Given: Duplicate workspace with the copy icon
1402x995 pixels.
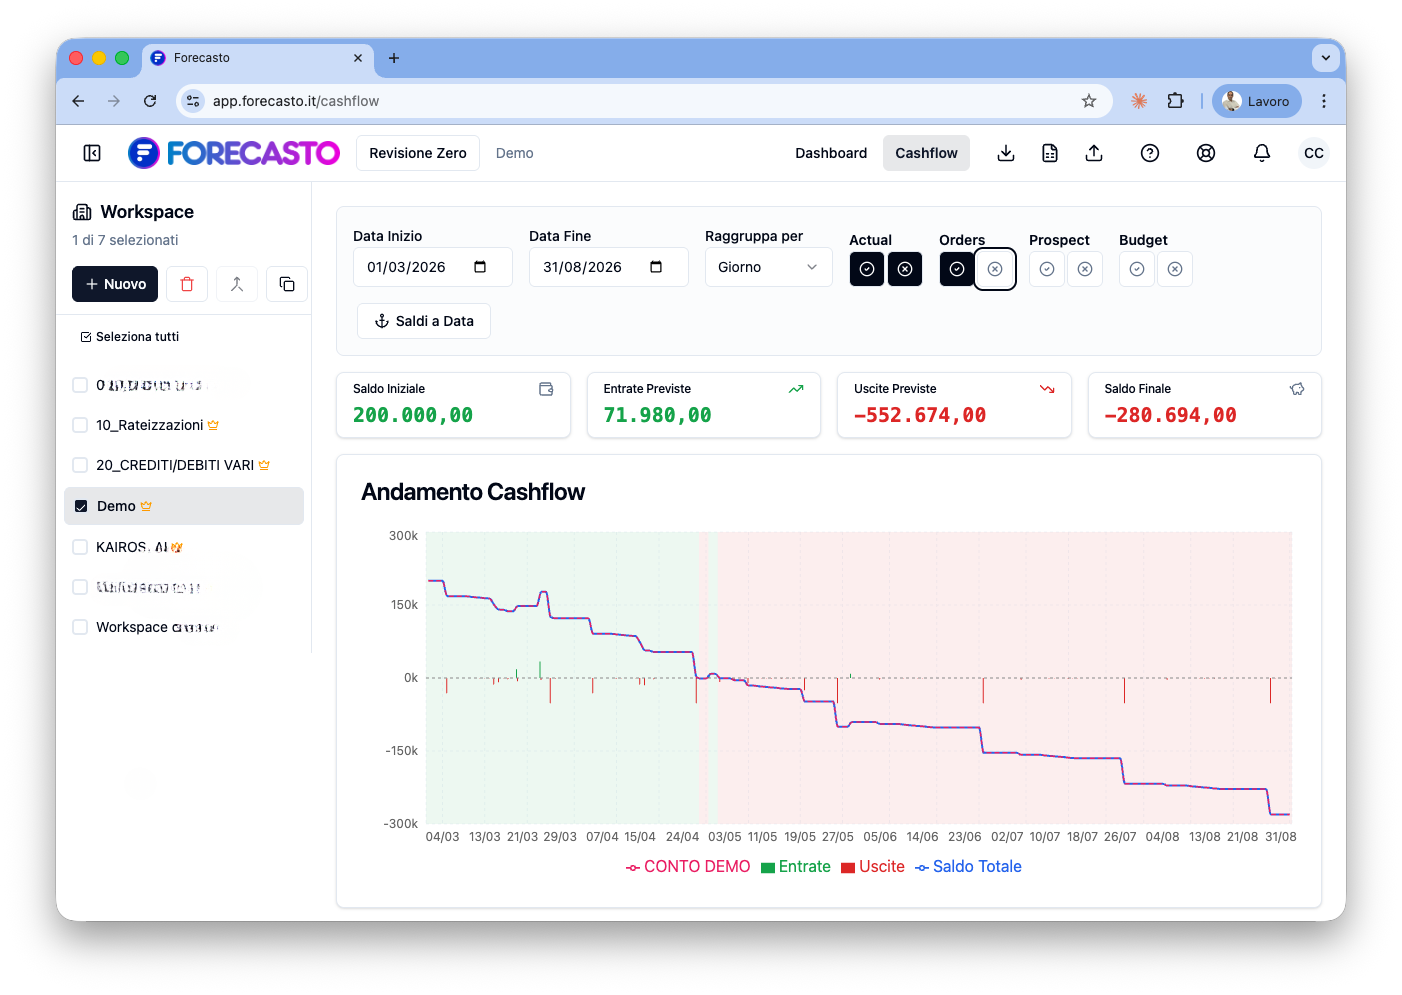Looking at the screenshot, I should tap(287, 284).
